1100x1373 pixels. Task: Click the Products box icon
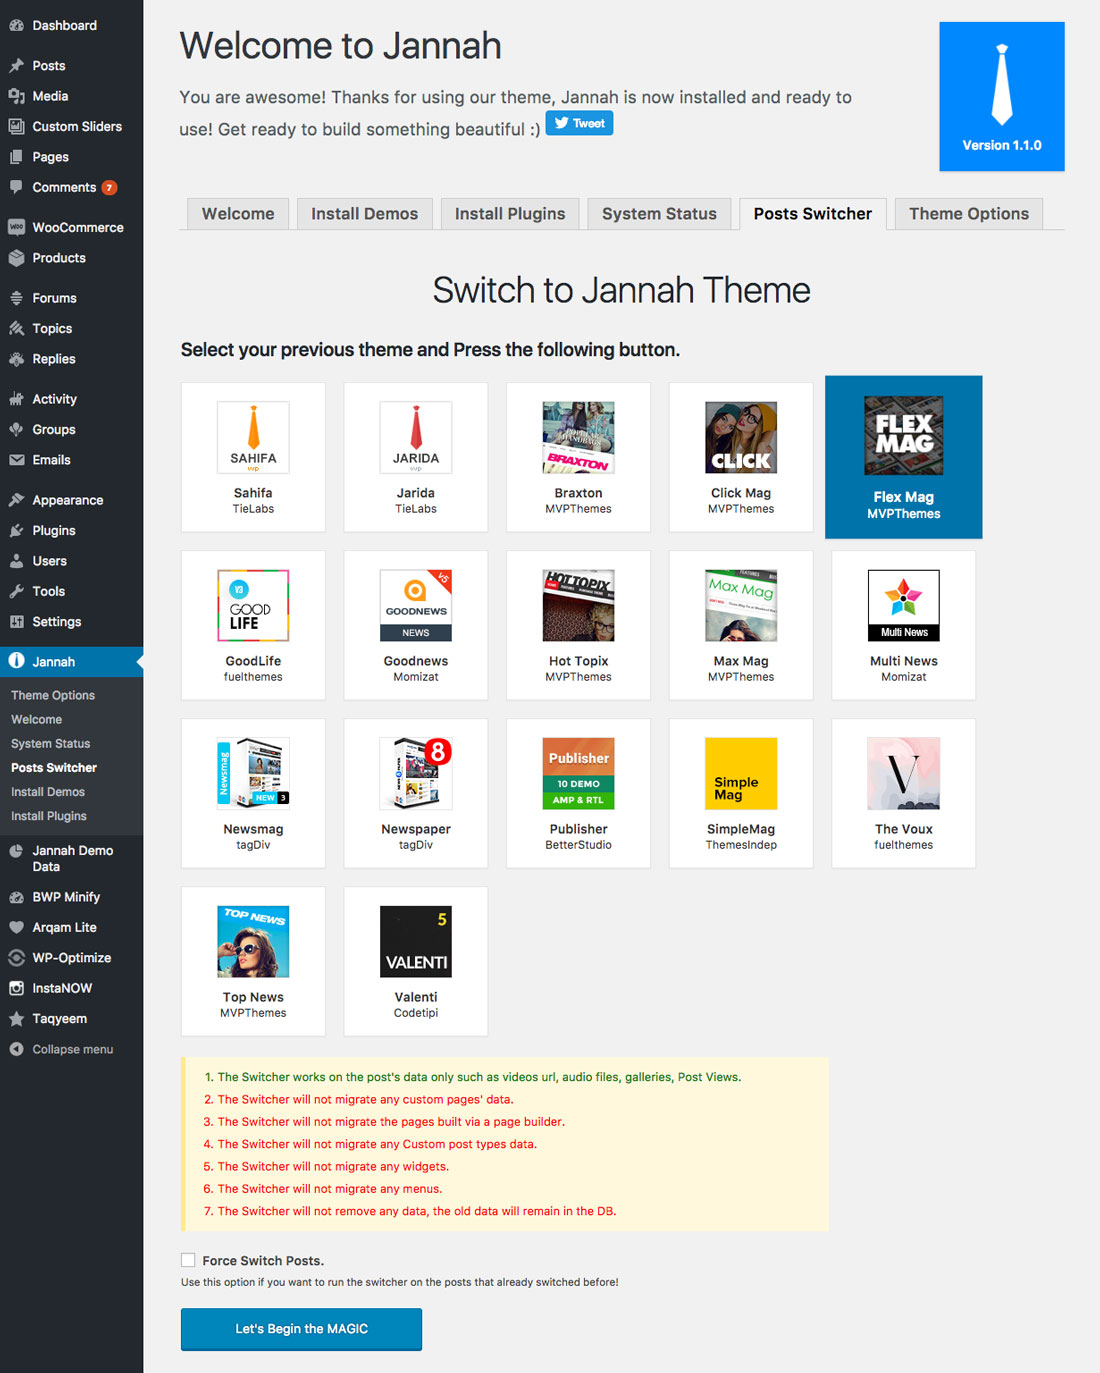coord(16,258)
